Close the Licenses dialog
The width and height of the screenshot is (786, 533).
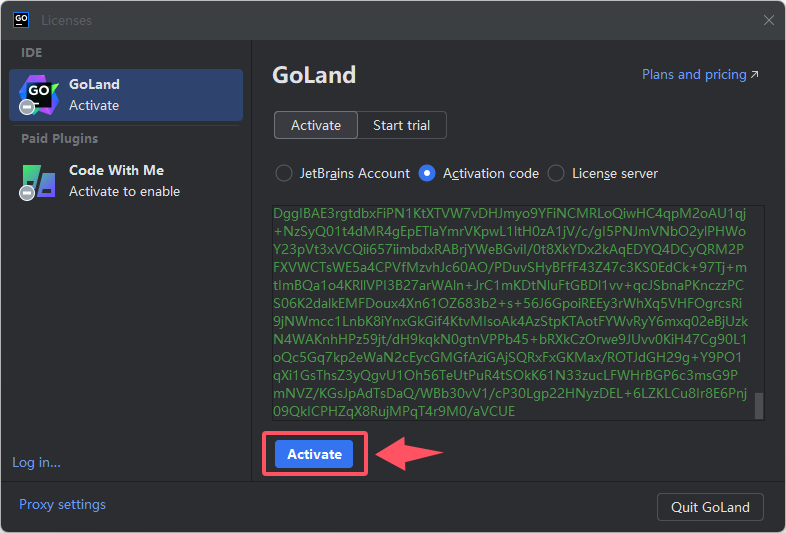point(768,20)
